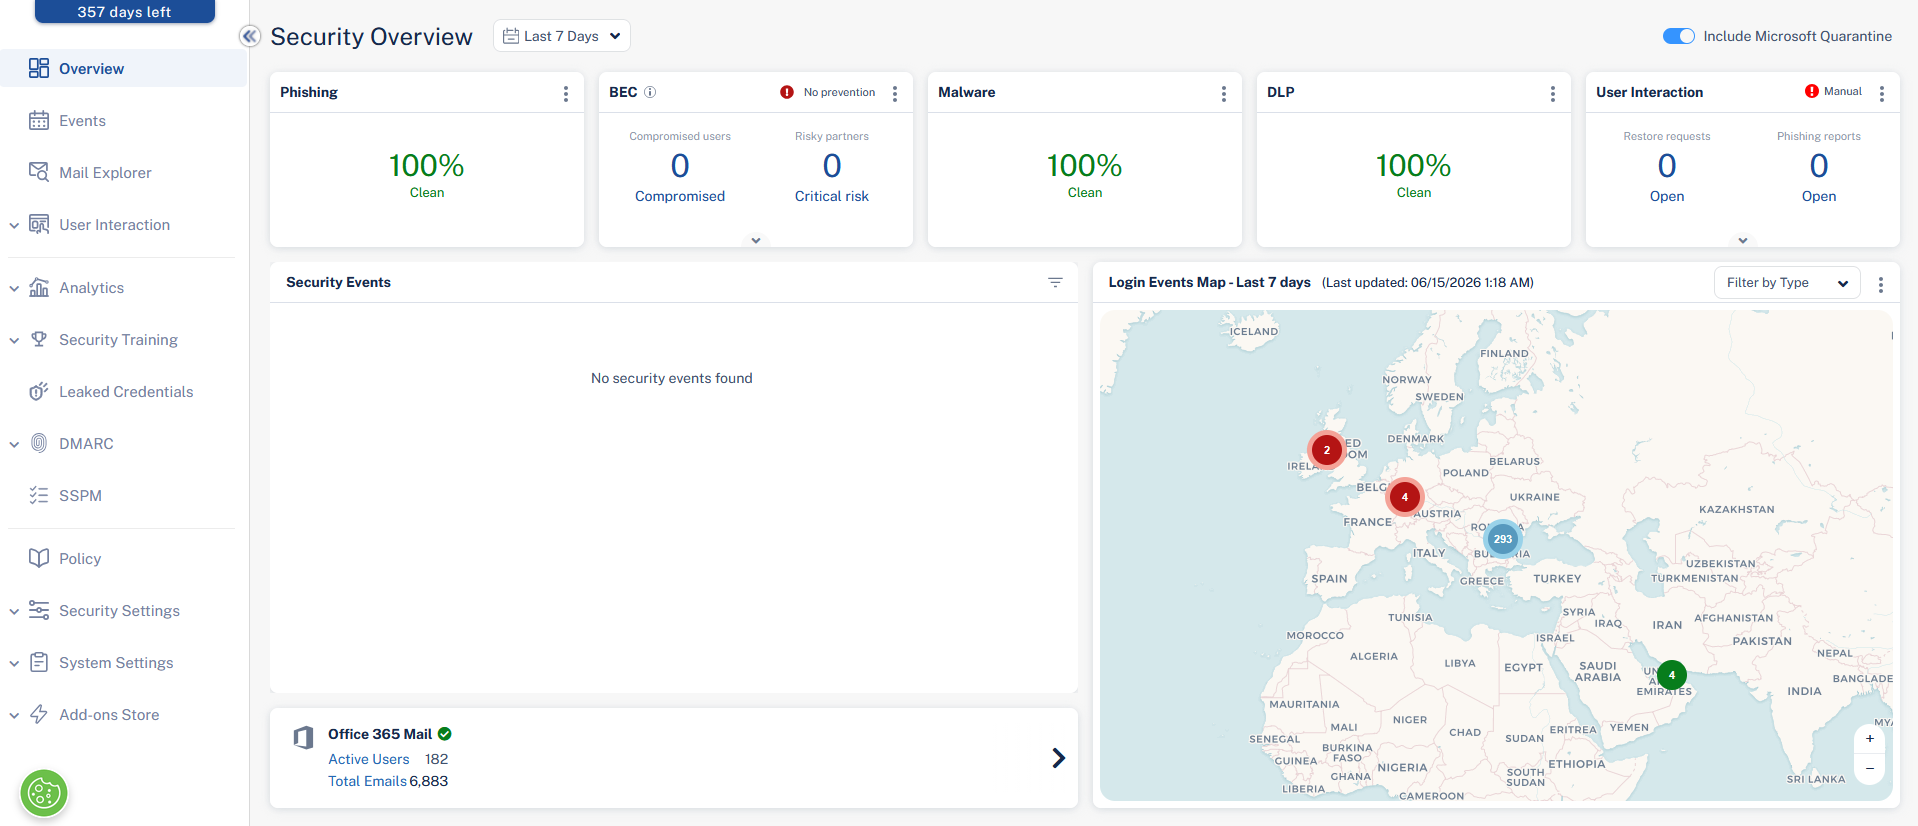Open the Last 7 Days date range dropdown
Image resolution: width=1918 pixels, height=826 pixels.
tap(562, 36)
